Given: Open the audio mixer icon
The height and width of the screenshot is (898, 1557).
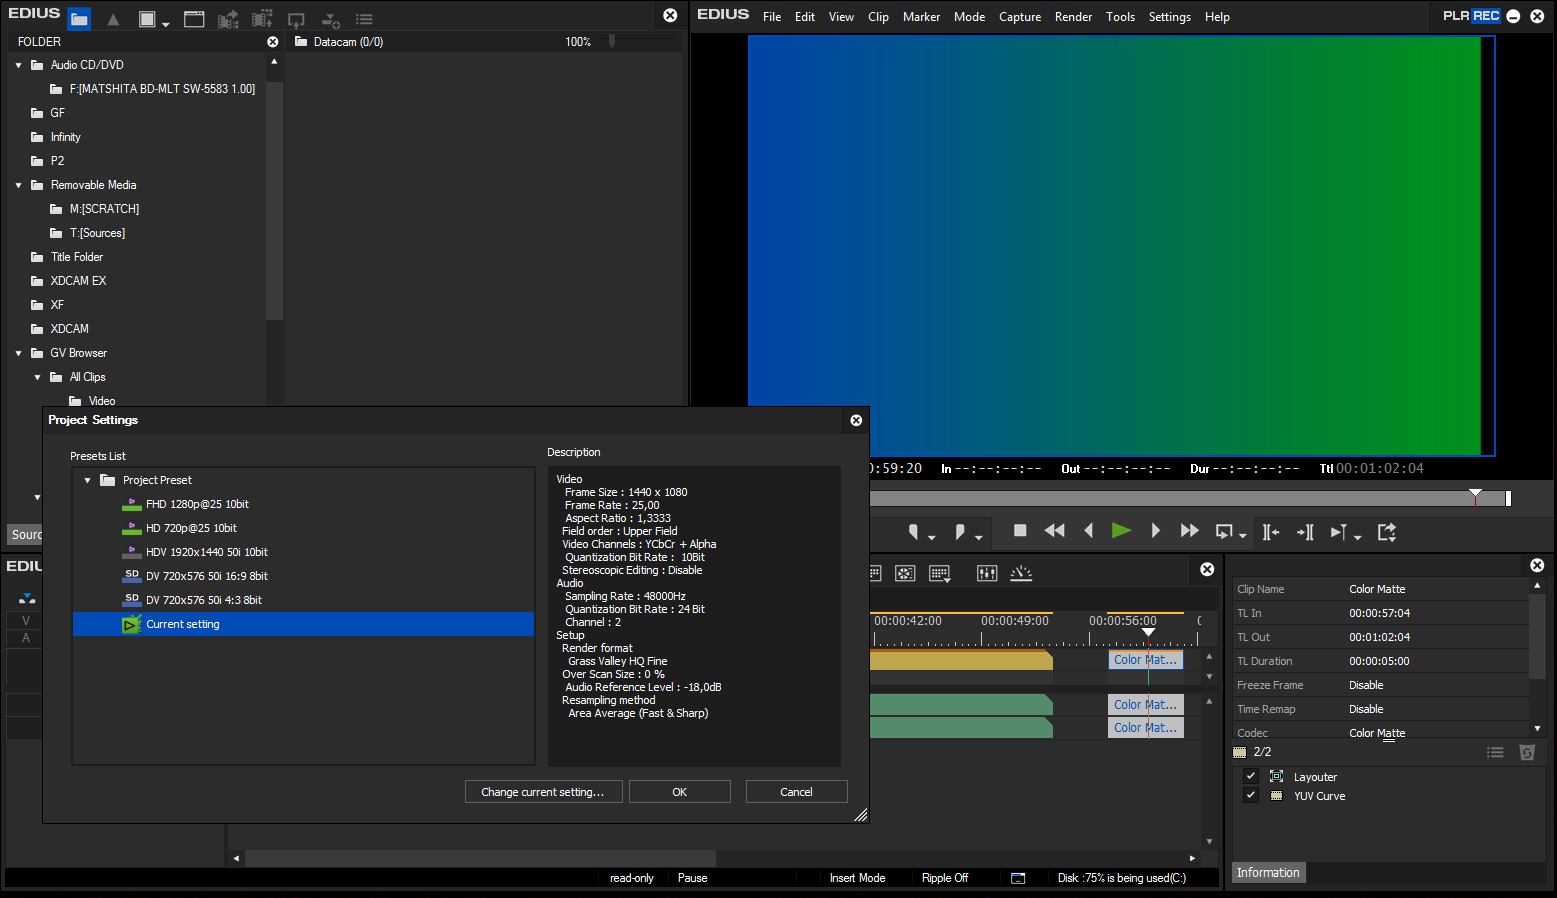Looking at the screenshot, I should (987, 573).
